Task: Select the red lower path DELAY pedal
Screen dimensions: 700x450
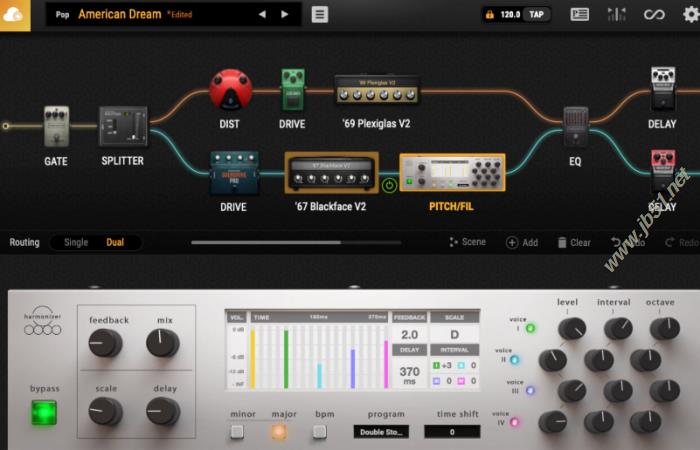Action: (x=663, y=172)
